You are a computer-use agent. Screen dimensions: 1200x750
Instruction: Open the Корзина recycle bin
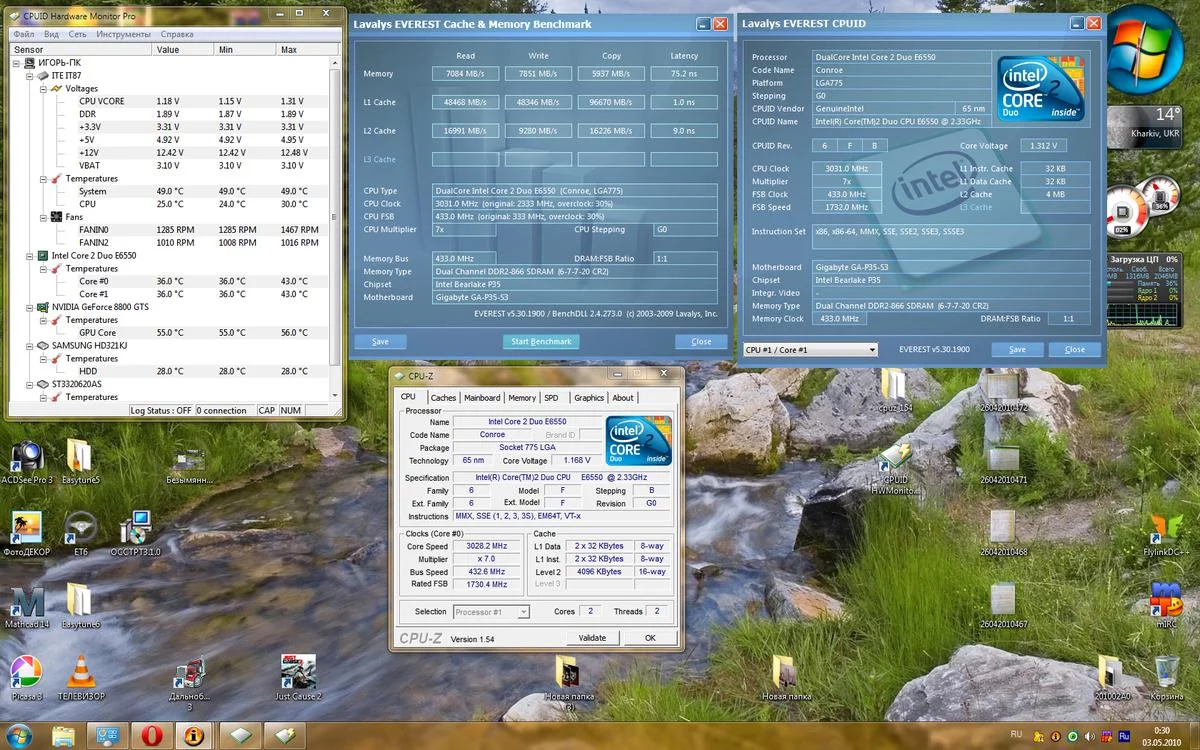1166,672
